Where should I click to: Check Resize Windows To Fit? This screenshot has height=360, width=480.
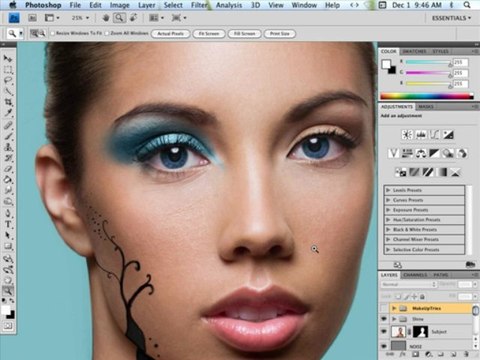[x=53, y=33]
